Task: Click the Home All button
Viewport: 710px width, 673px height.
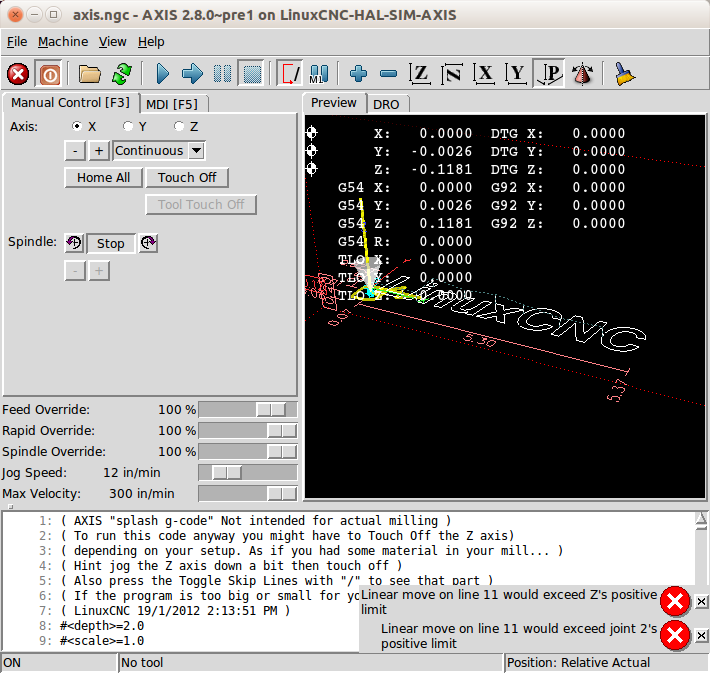Action: [x=104, y=178]
